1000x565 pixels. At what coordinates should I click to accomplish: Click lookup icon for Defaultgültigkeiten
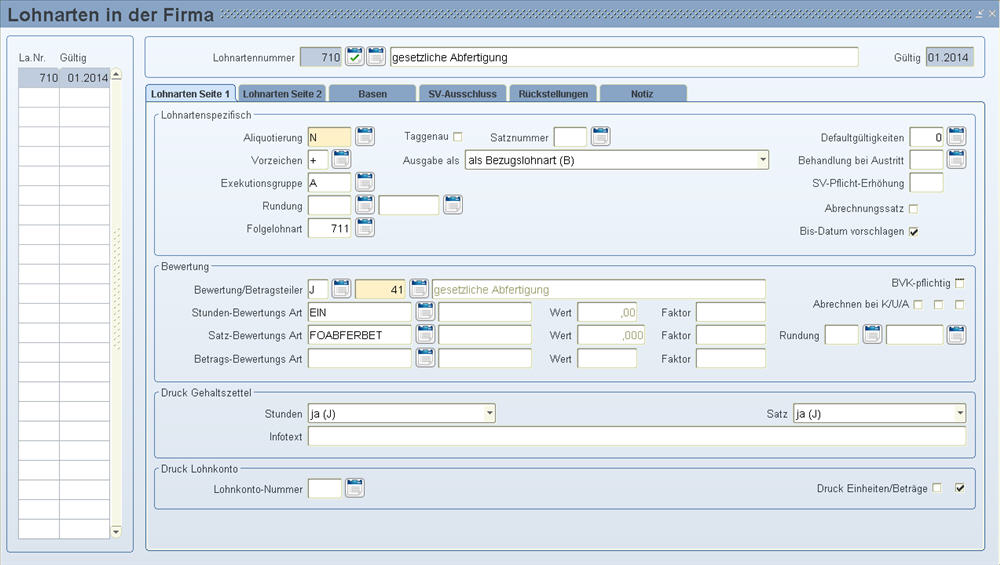point(956,136)
